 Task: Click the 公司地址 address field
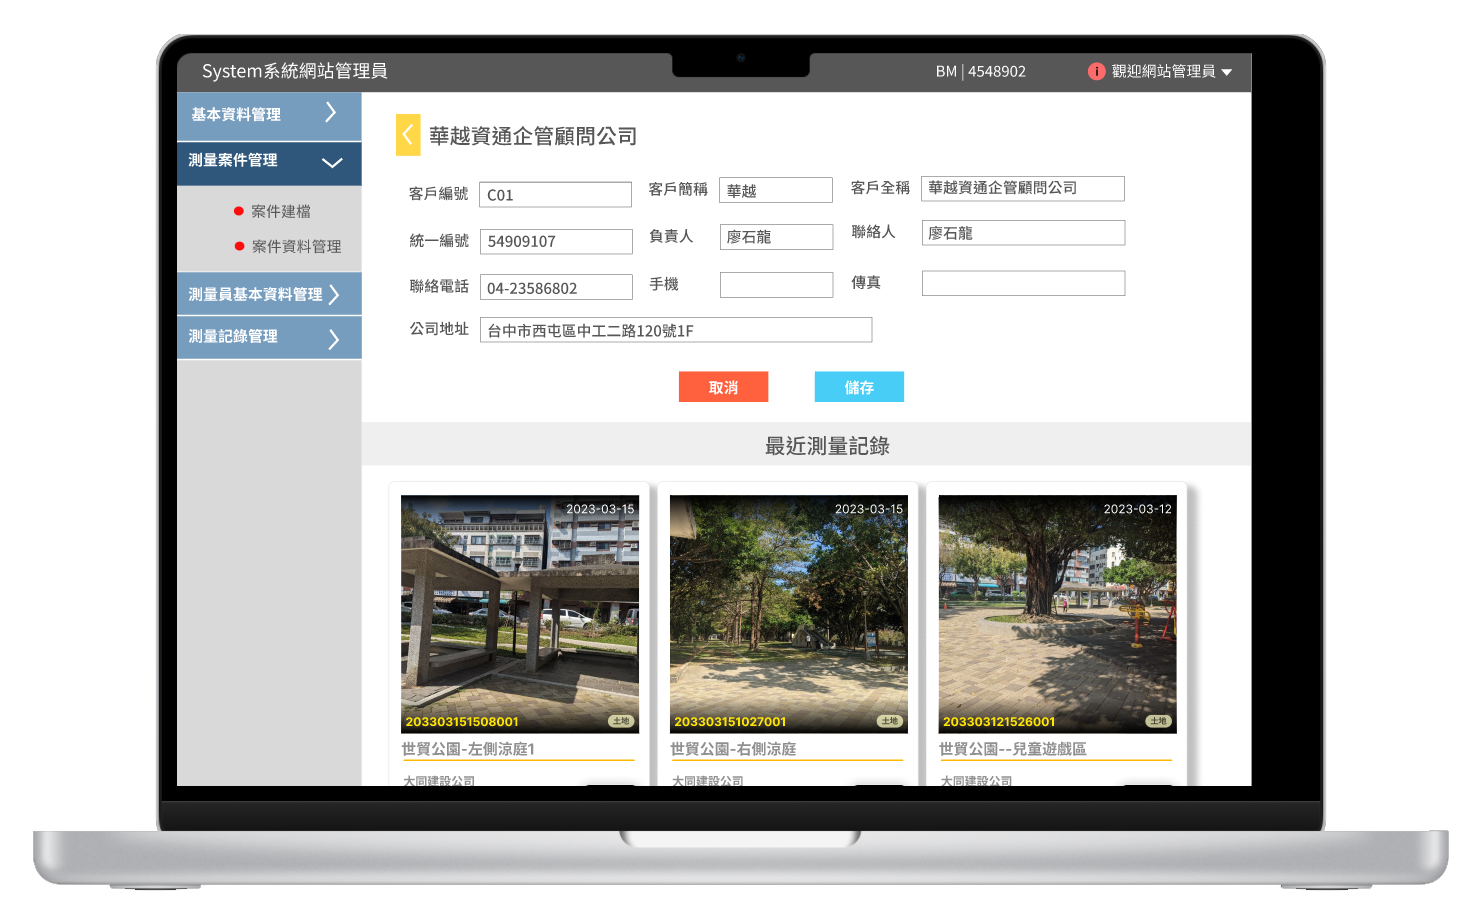[676, 330]
